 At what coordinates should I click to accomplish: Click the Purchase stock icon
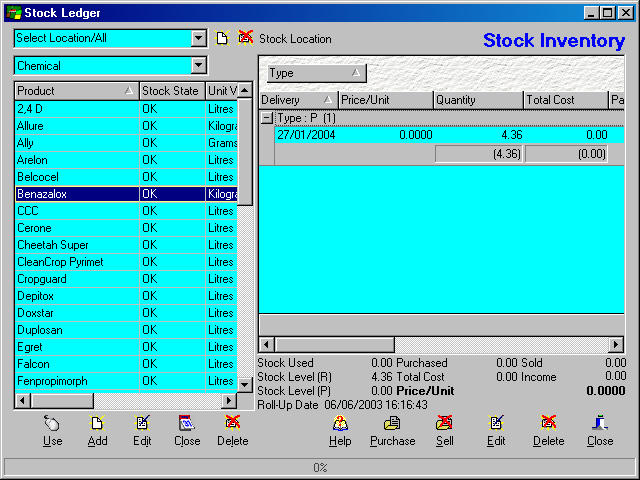click(392, 423)
